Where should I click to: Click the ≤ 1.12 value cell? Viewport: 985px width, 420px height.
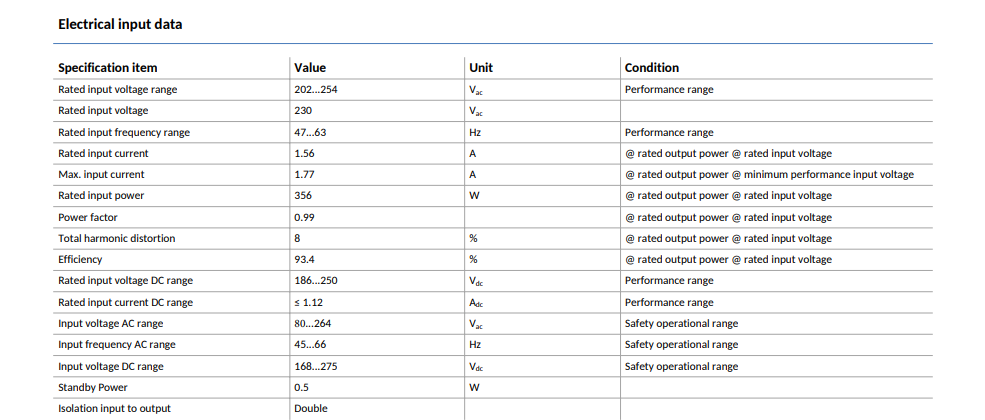pos(308,303)
